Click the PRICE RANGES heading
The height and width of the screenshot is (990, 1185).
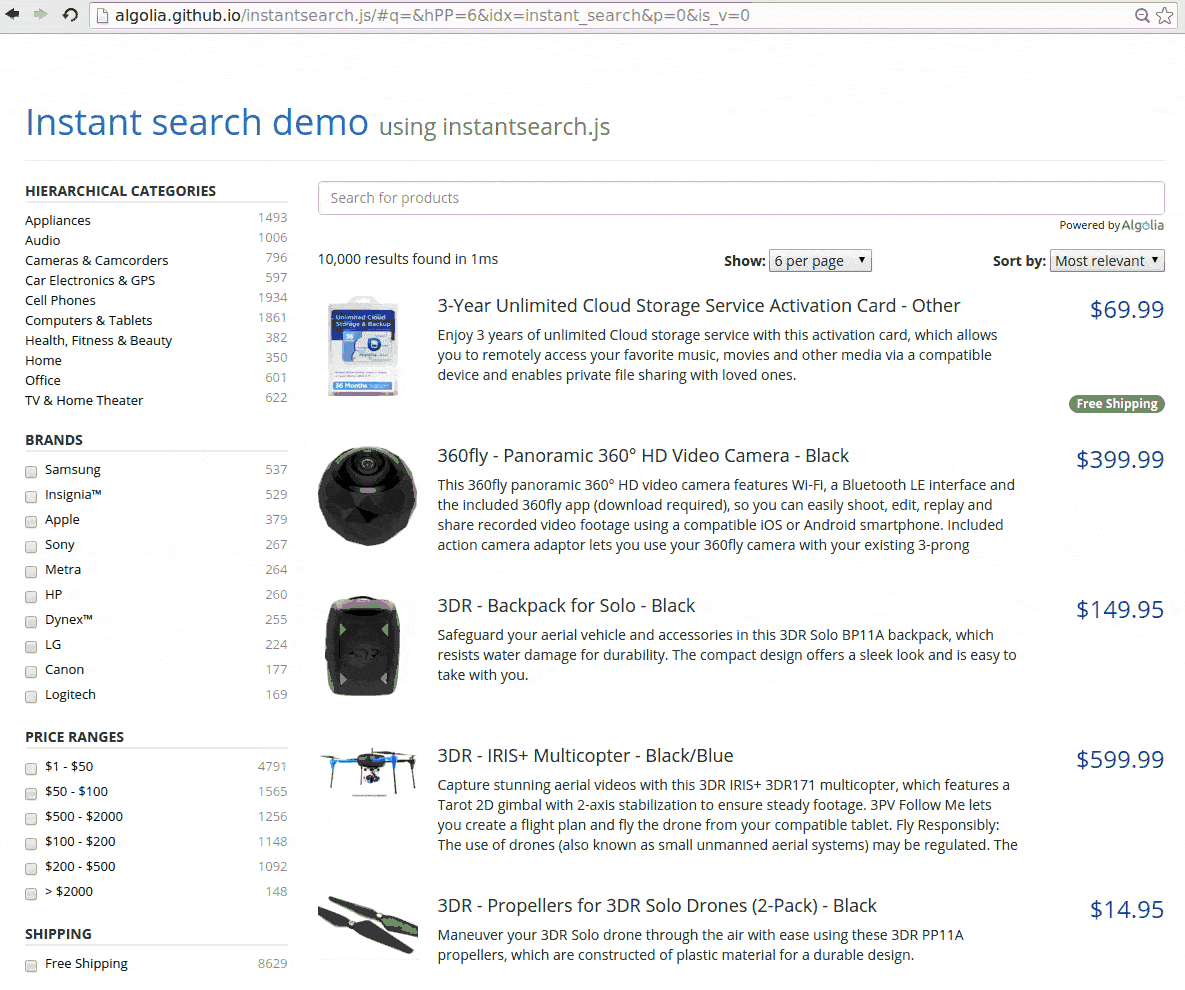[x=75, y=737]
